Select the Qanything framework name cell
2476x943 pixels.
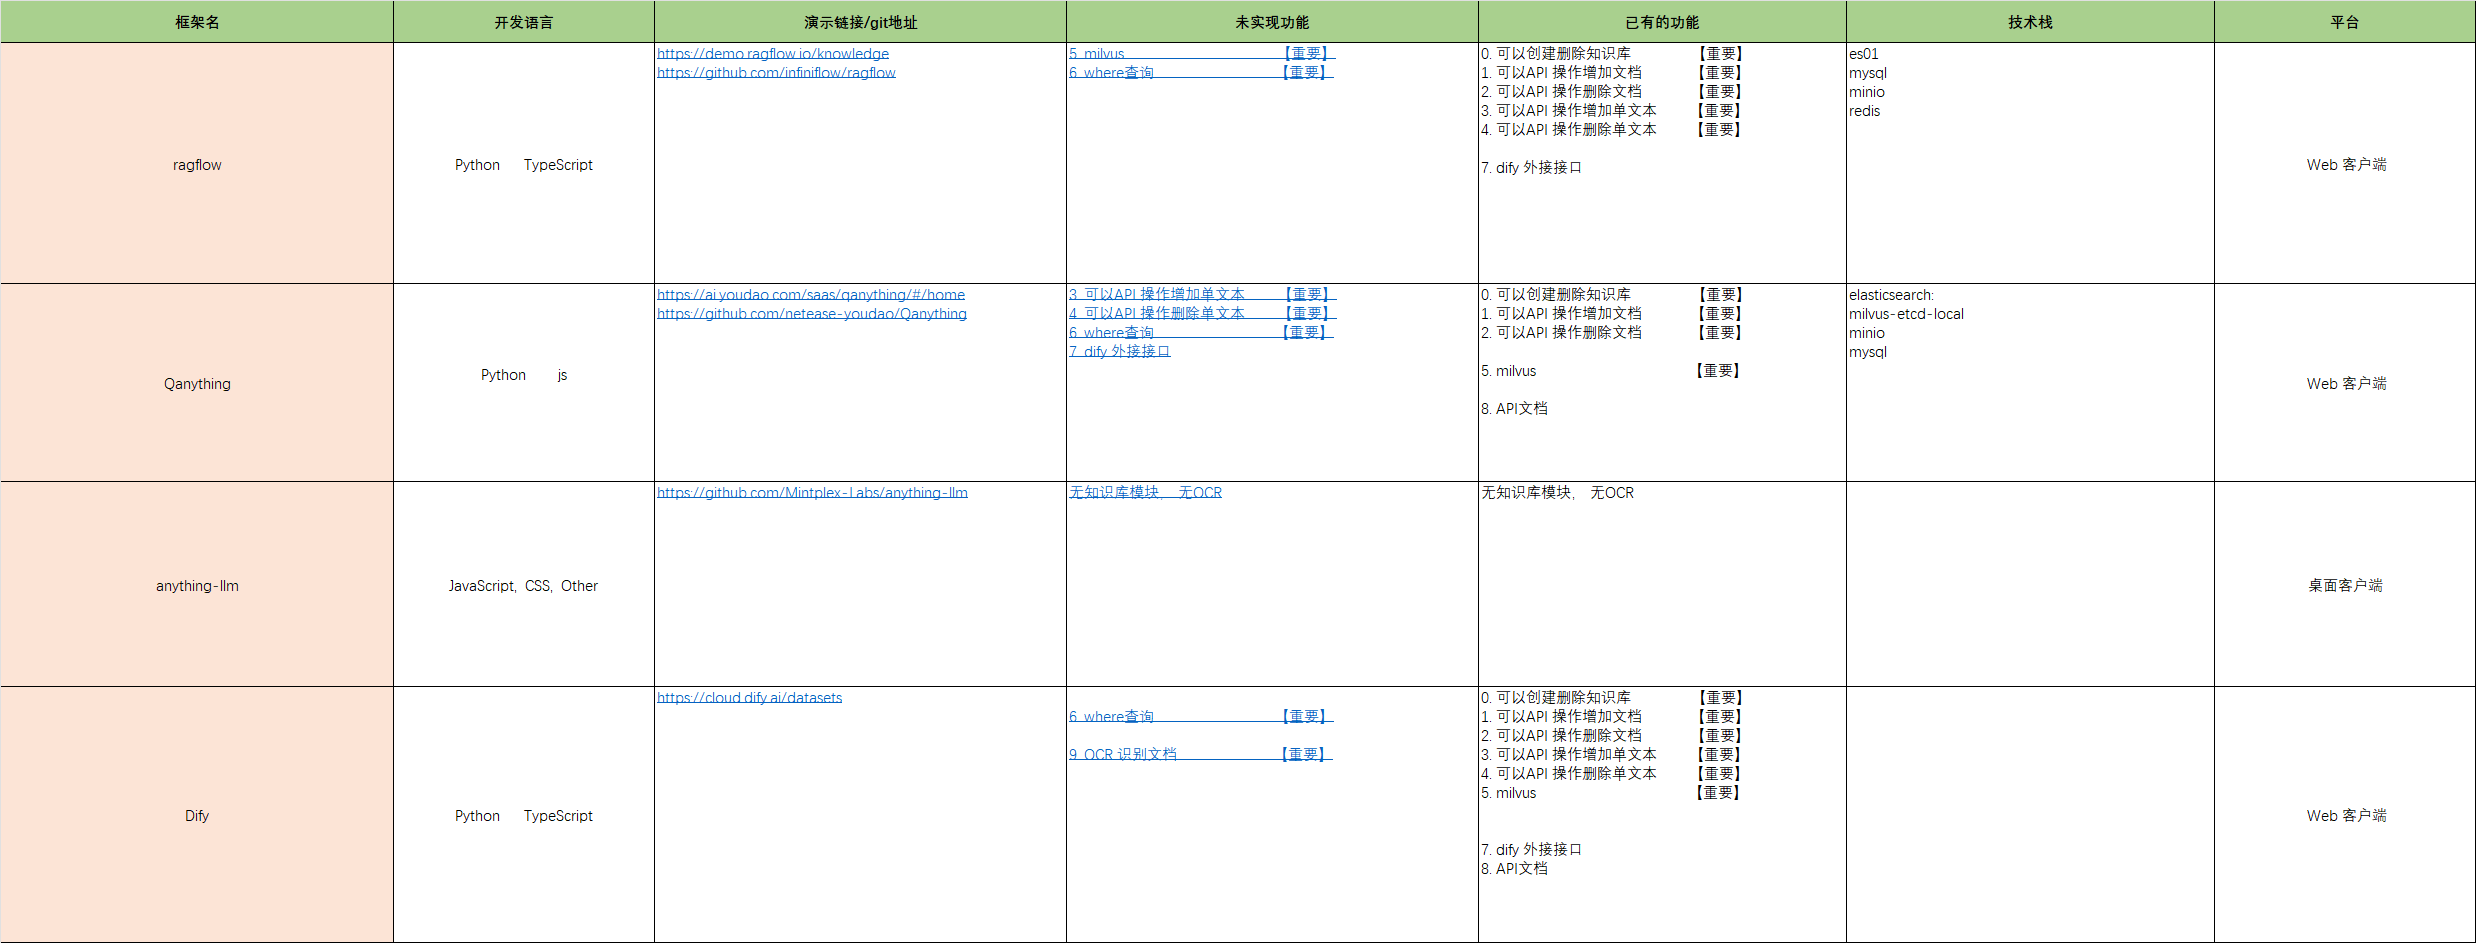pyautogui.click(x=197, y=383)
